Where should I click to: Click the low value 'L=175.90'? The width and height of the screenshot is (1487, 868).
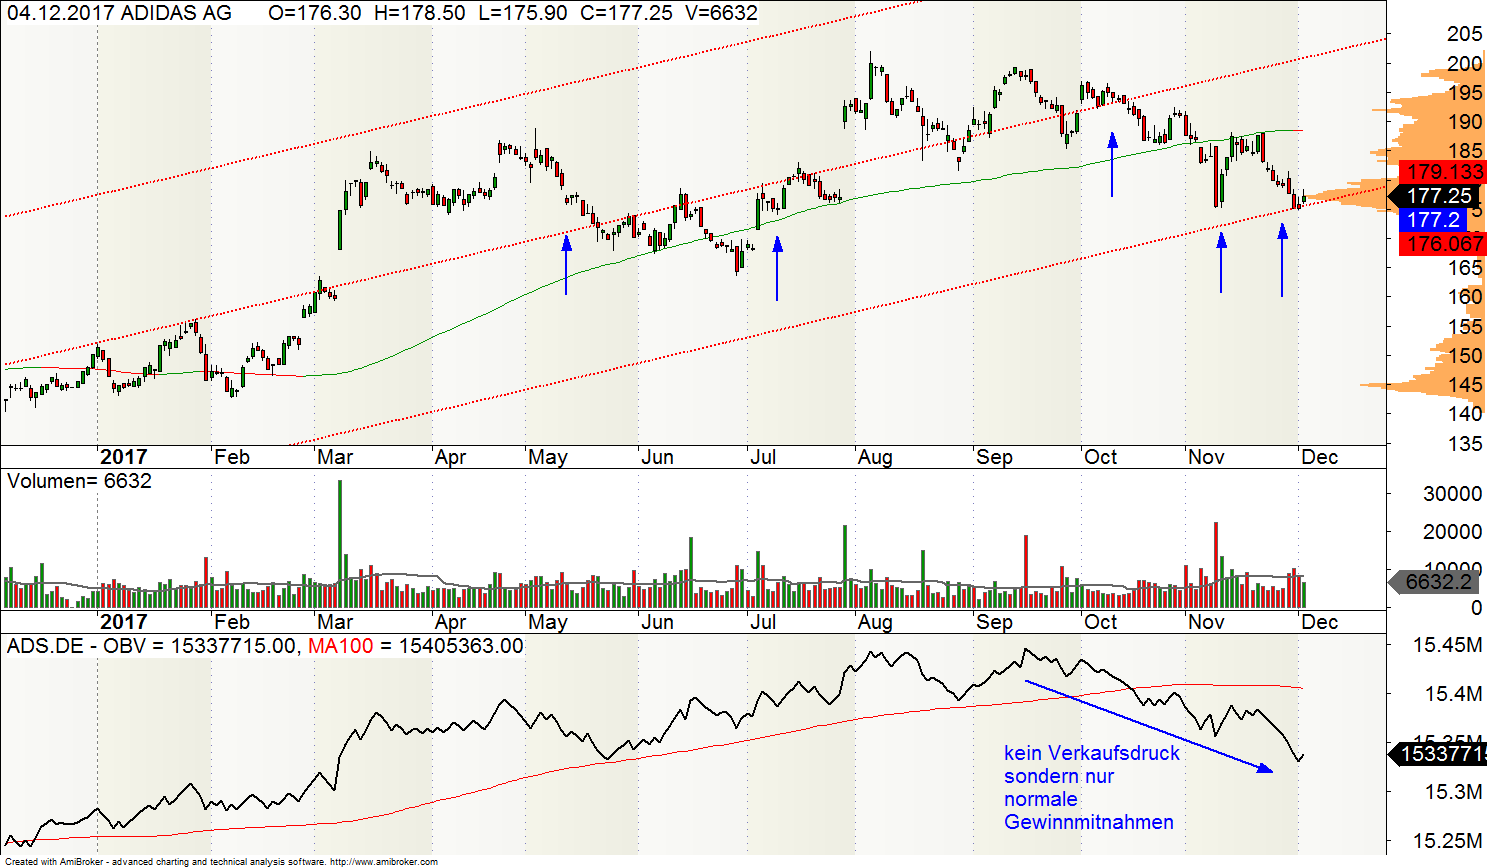click(521, 13)
